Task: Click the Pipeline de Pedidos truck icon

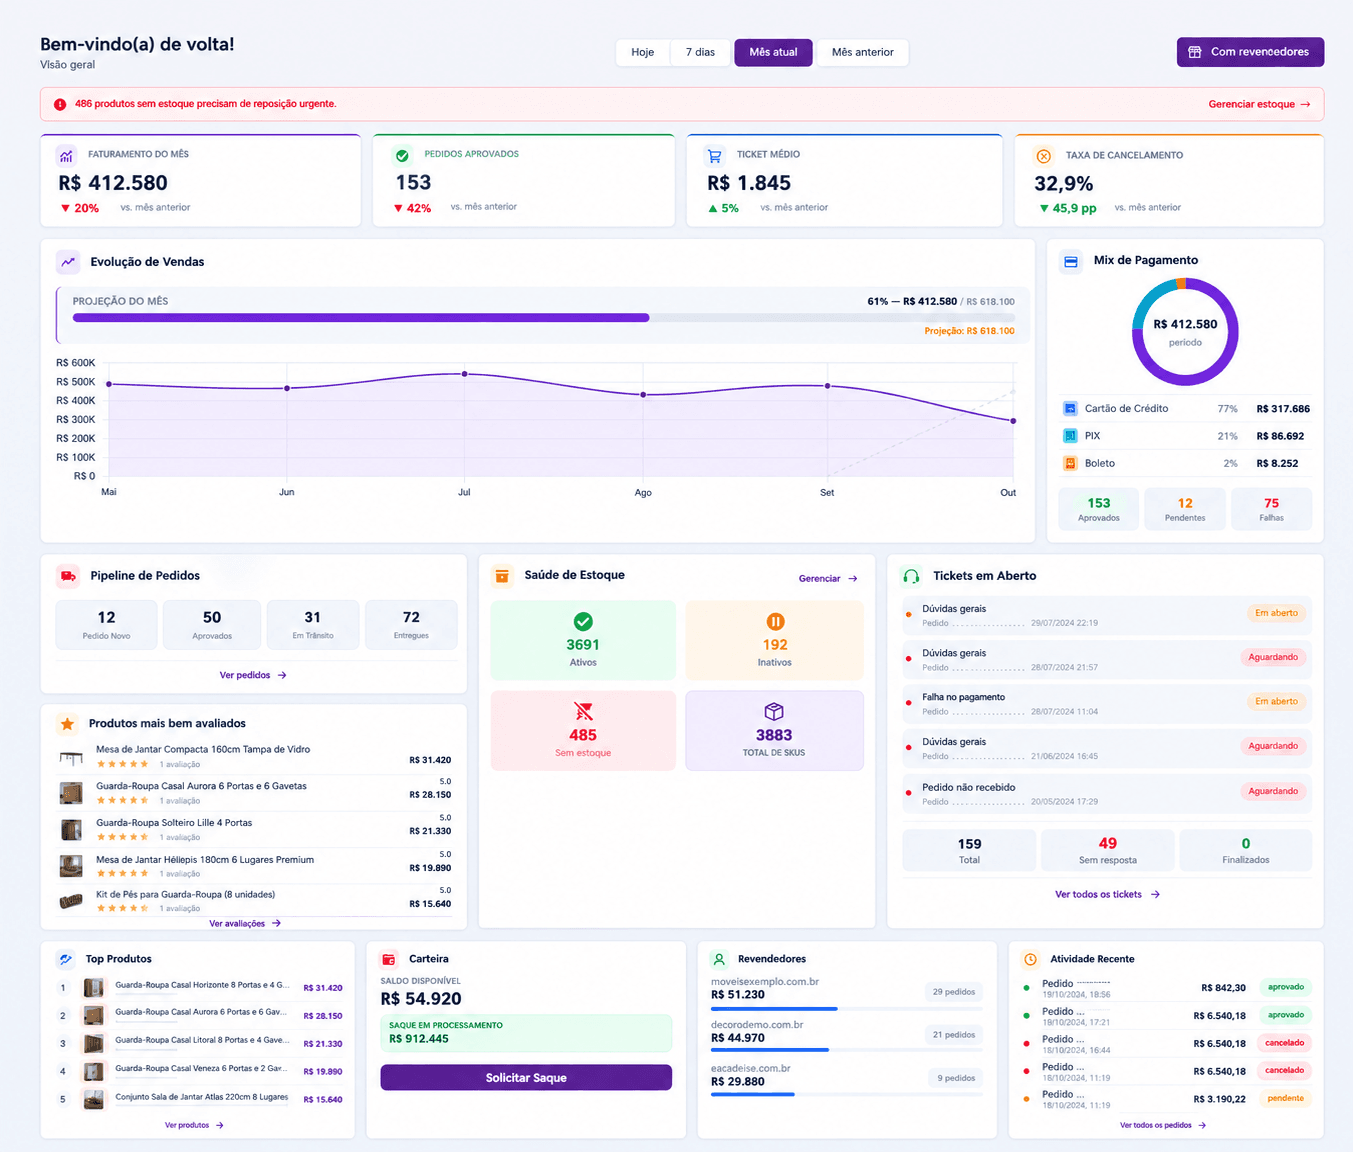Action: pyautogui.click(x=68, y=576)
